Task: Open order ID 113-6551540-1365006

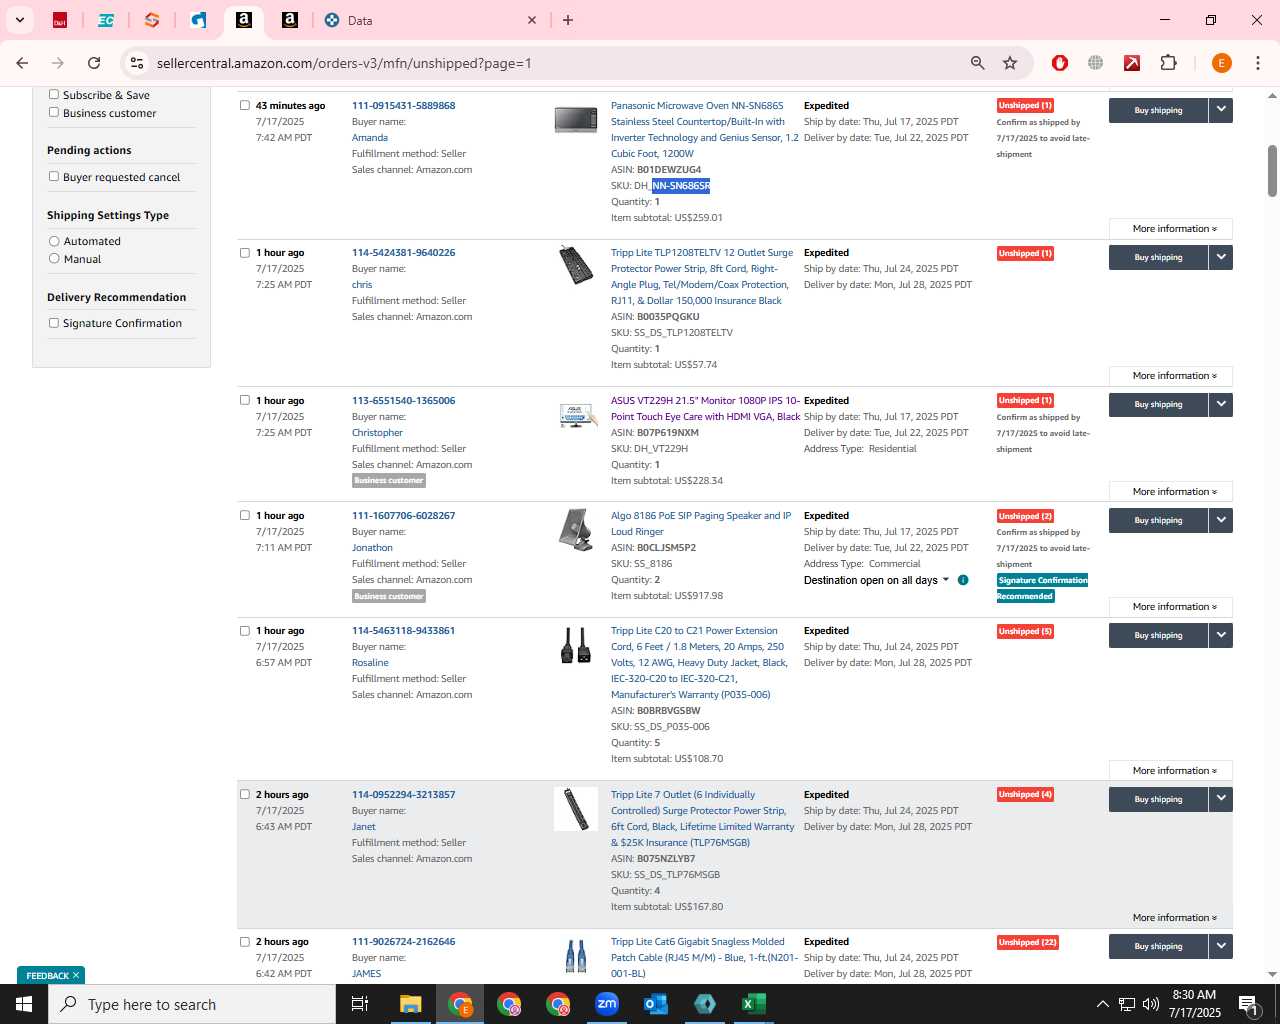Action: pos(403,400)
